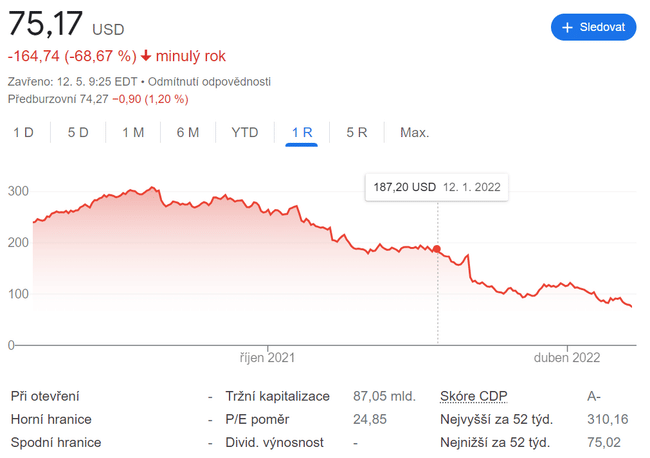Select the 1 D time range tab

pyautogui.click(x=24, y=132)
